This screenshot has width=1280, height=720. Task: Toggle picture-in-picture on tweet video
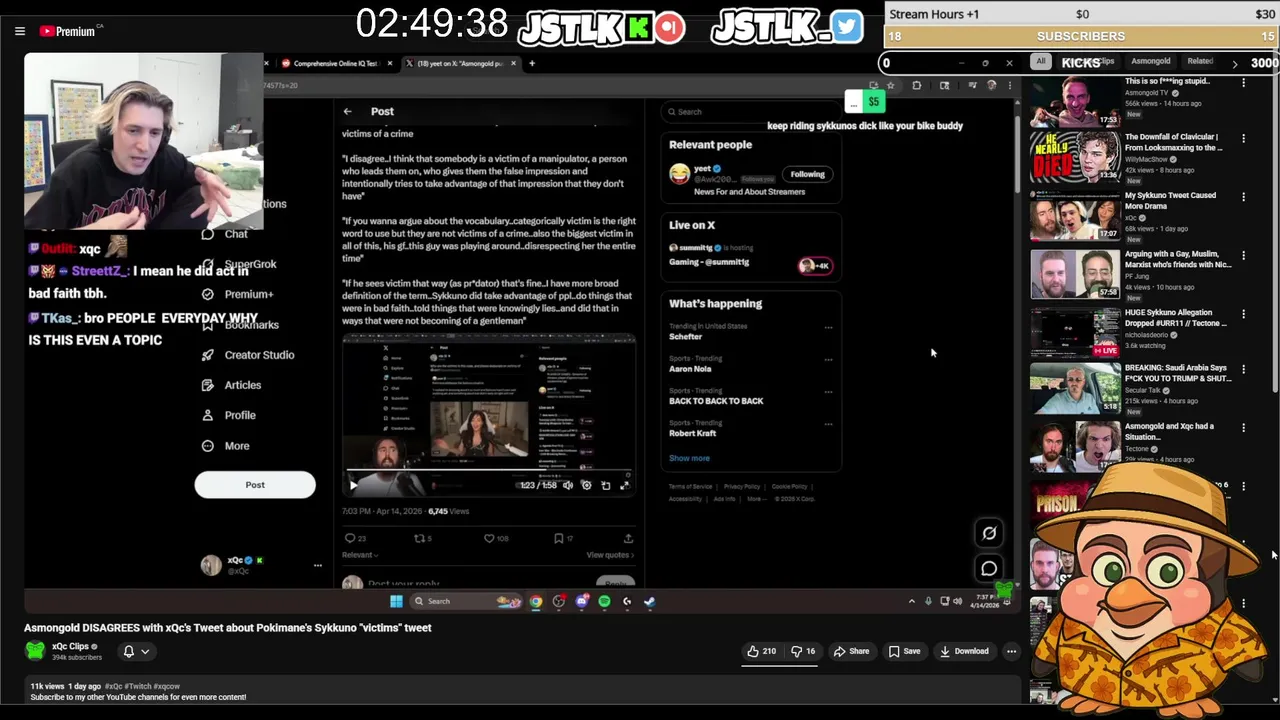(605, 485)
